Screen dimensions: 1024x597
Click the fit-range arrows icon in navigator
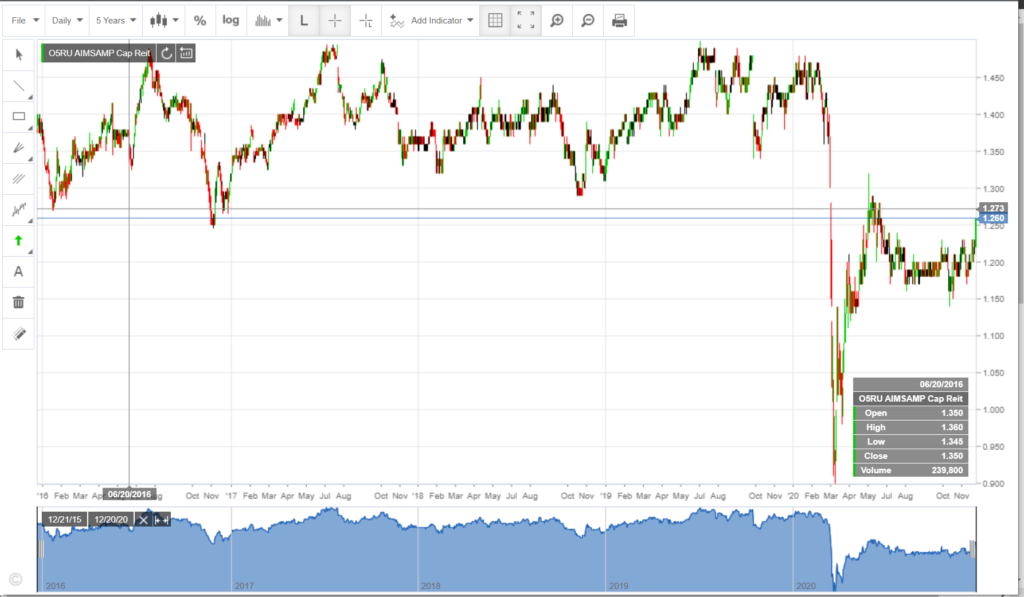click(161, 520)
